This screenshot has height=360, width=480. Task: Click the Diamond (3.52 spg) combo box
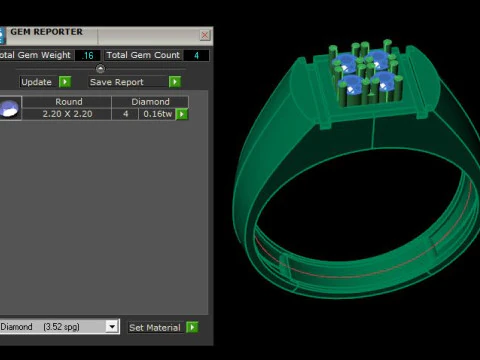point(59,326)
